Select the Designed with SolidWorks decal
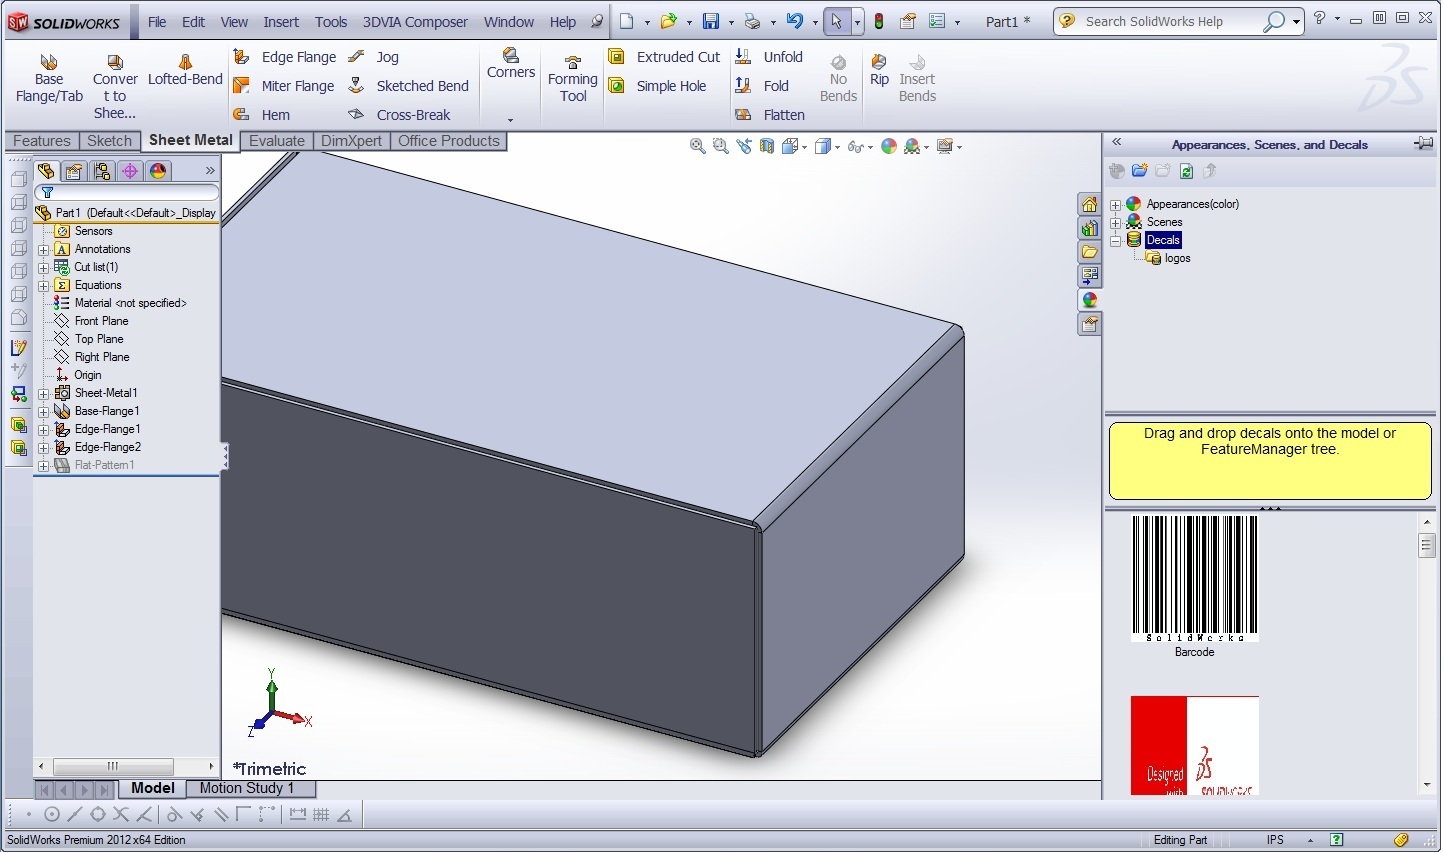 point(1194,746)
